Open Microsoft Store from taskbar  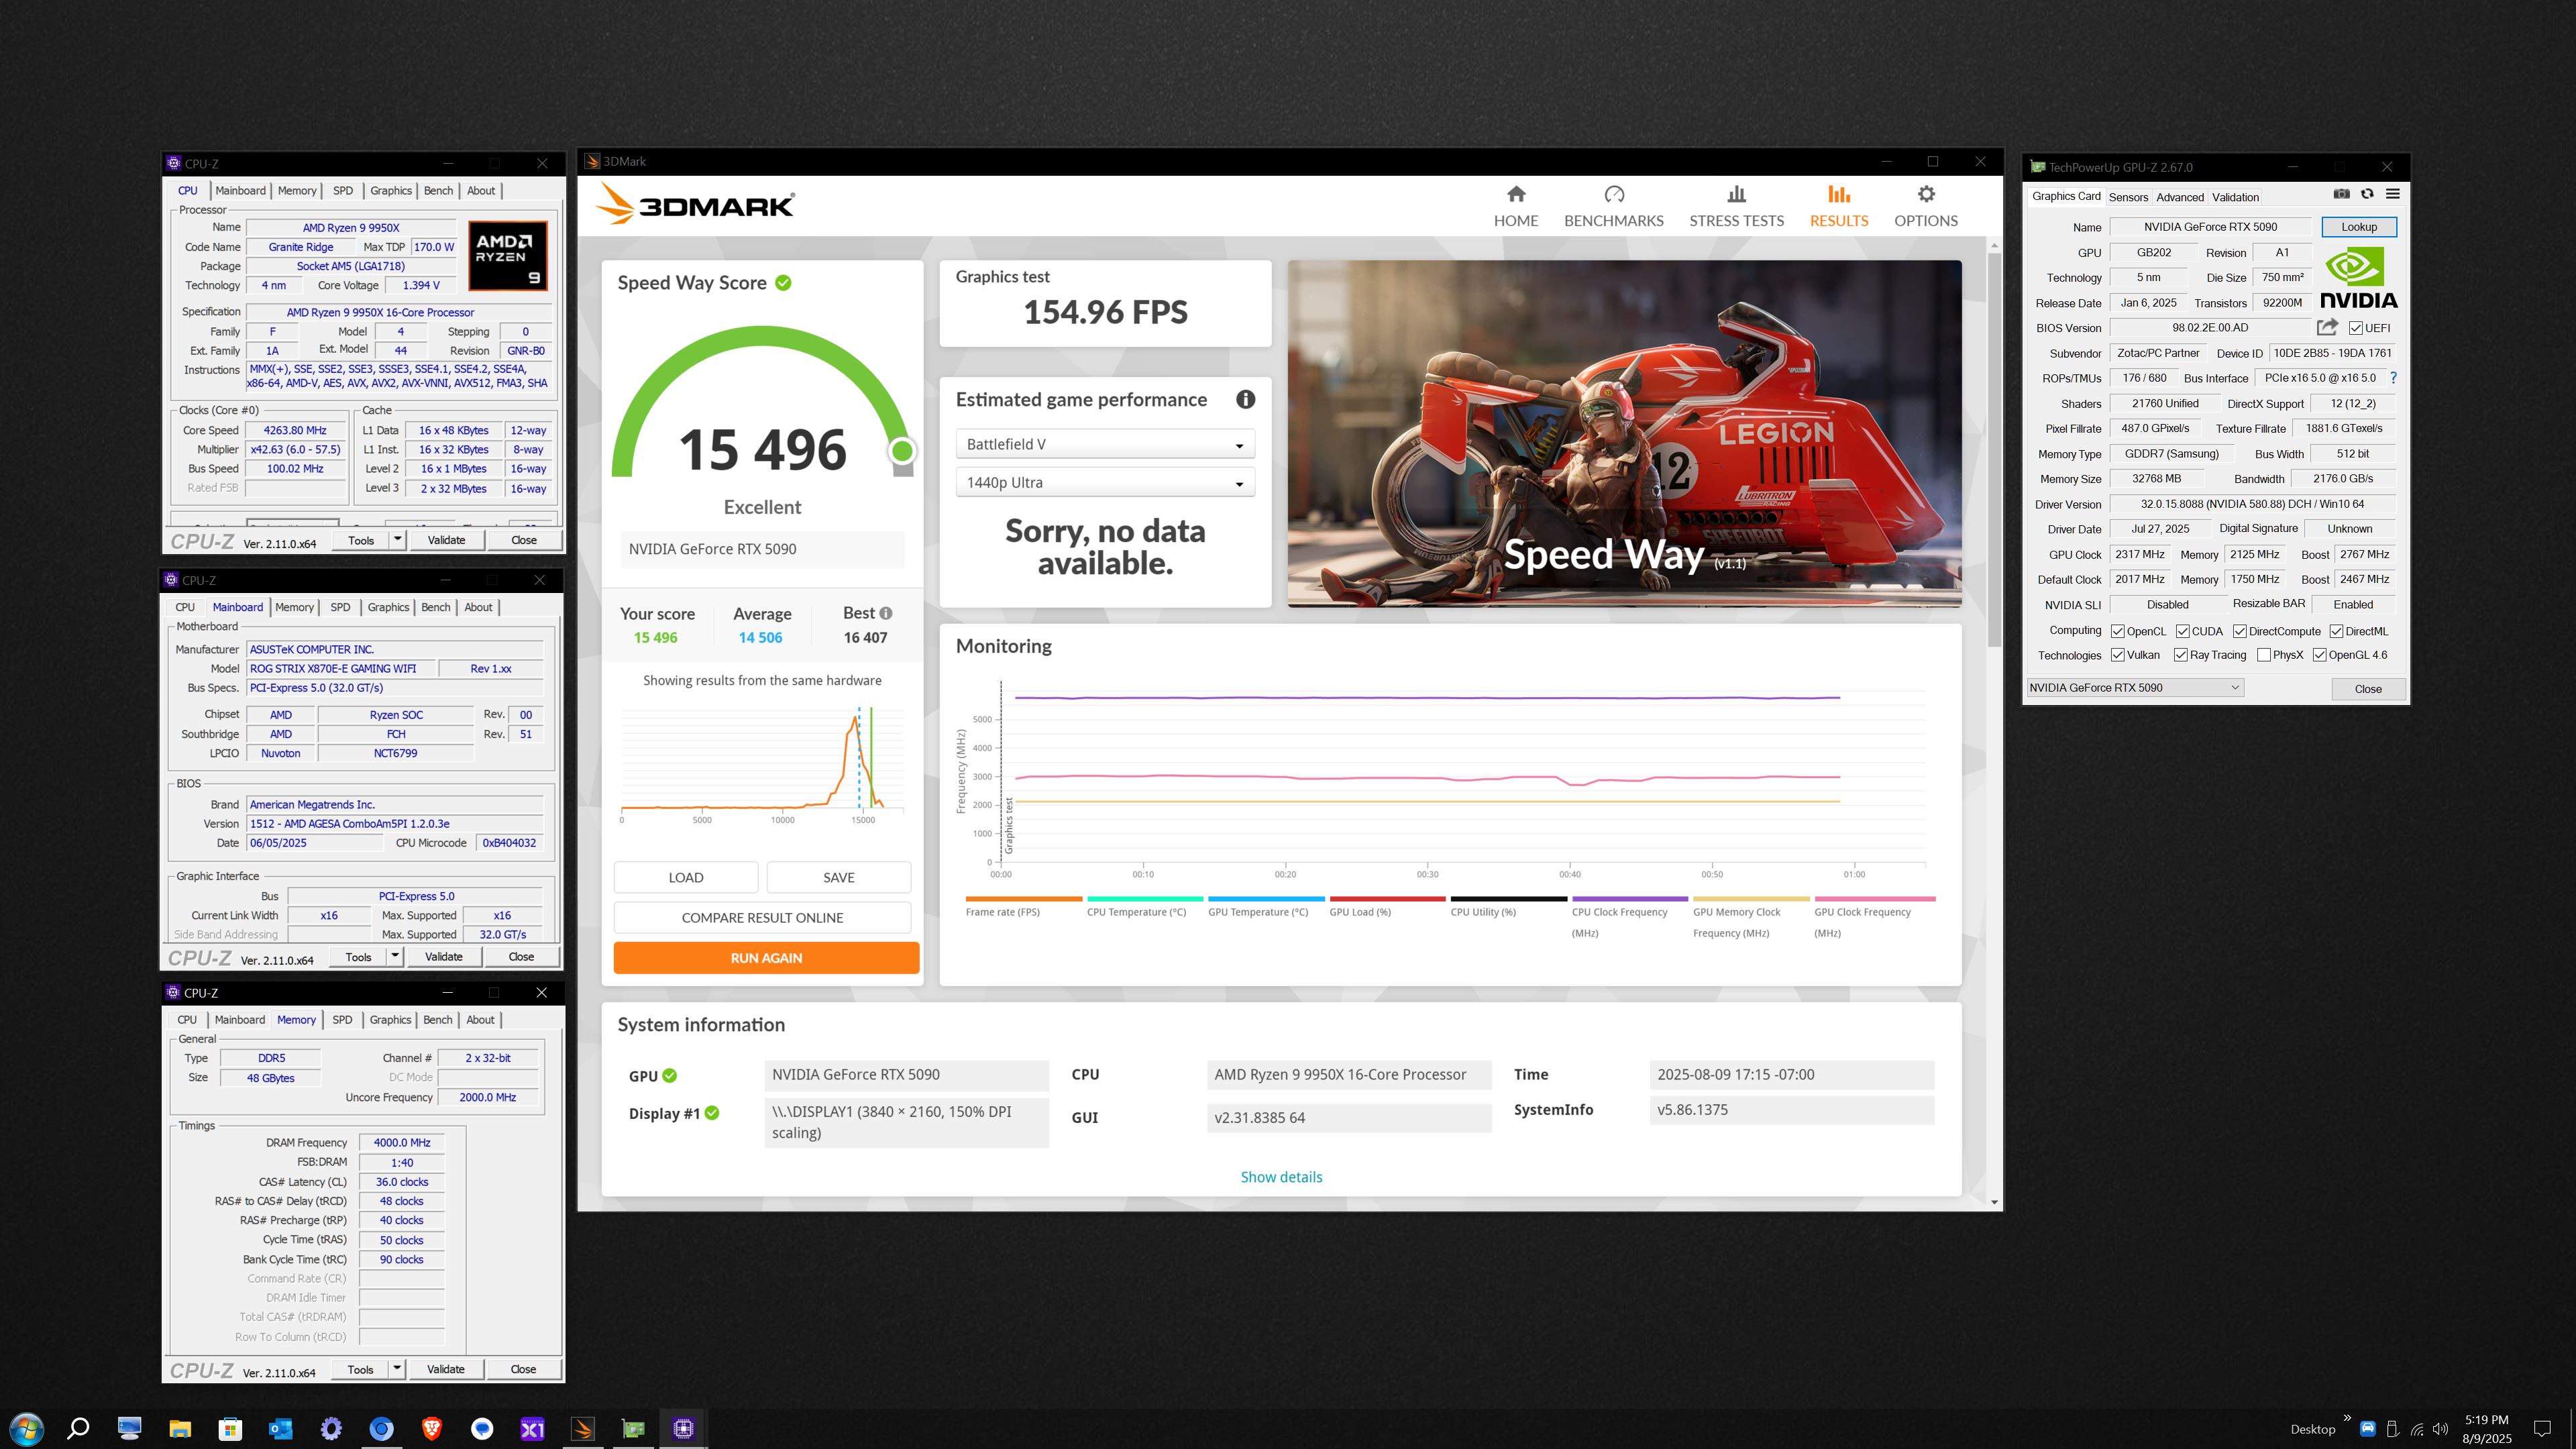(x=230, y=1429)
